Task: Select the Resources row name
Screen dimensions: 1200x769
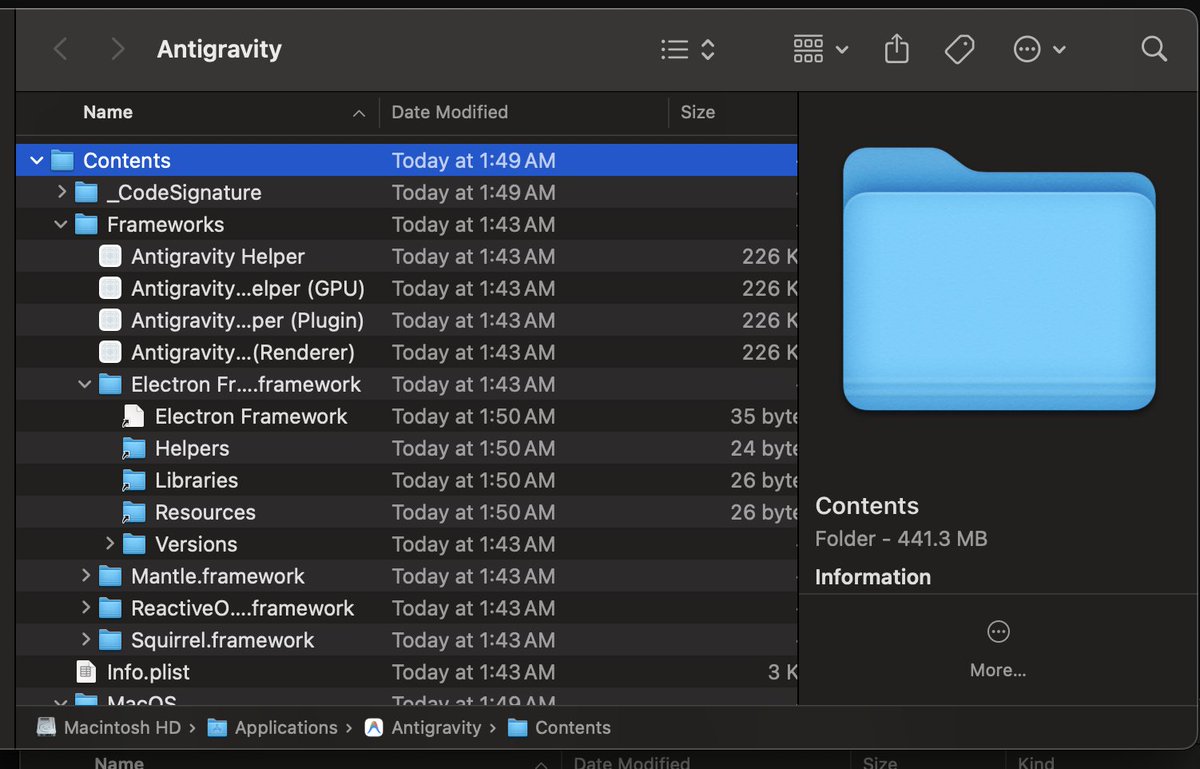Action: [x=205, y=512]
